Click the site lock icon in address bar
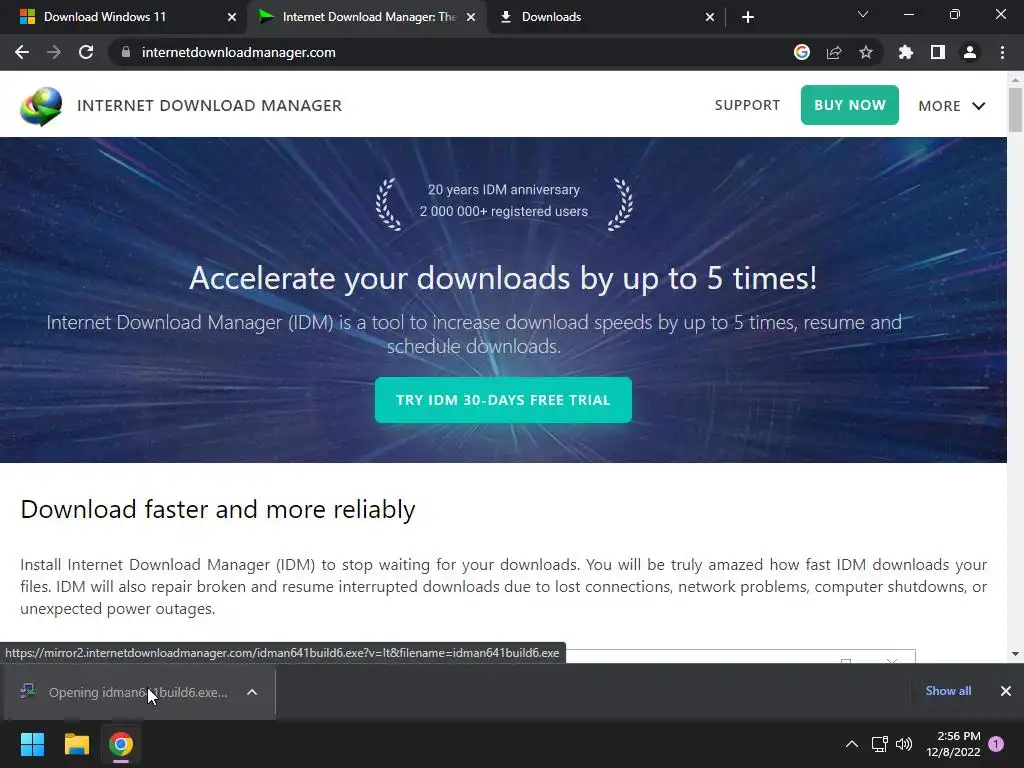Viewport: 1024px width, 768px height. coord(125,52)
